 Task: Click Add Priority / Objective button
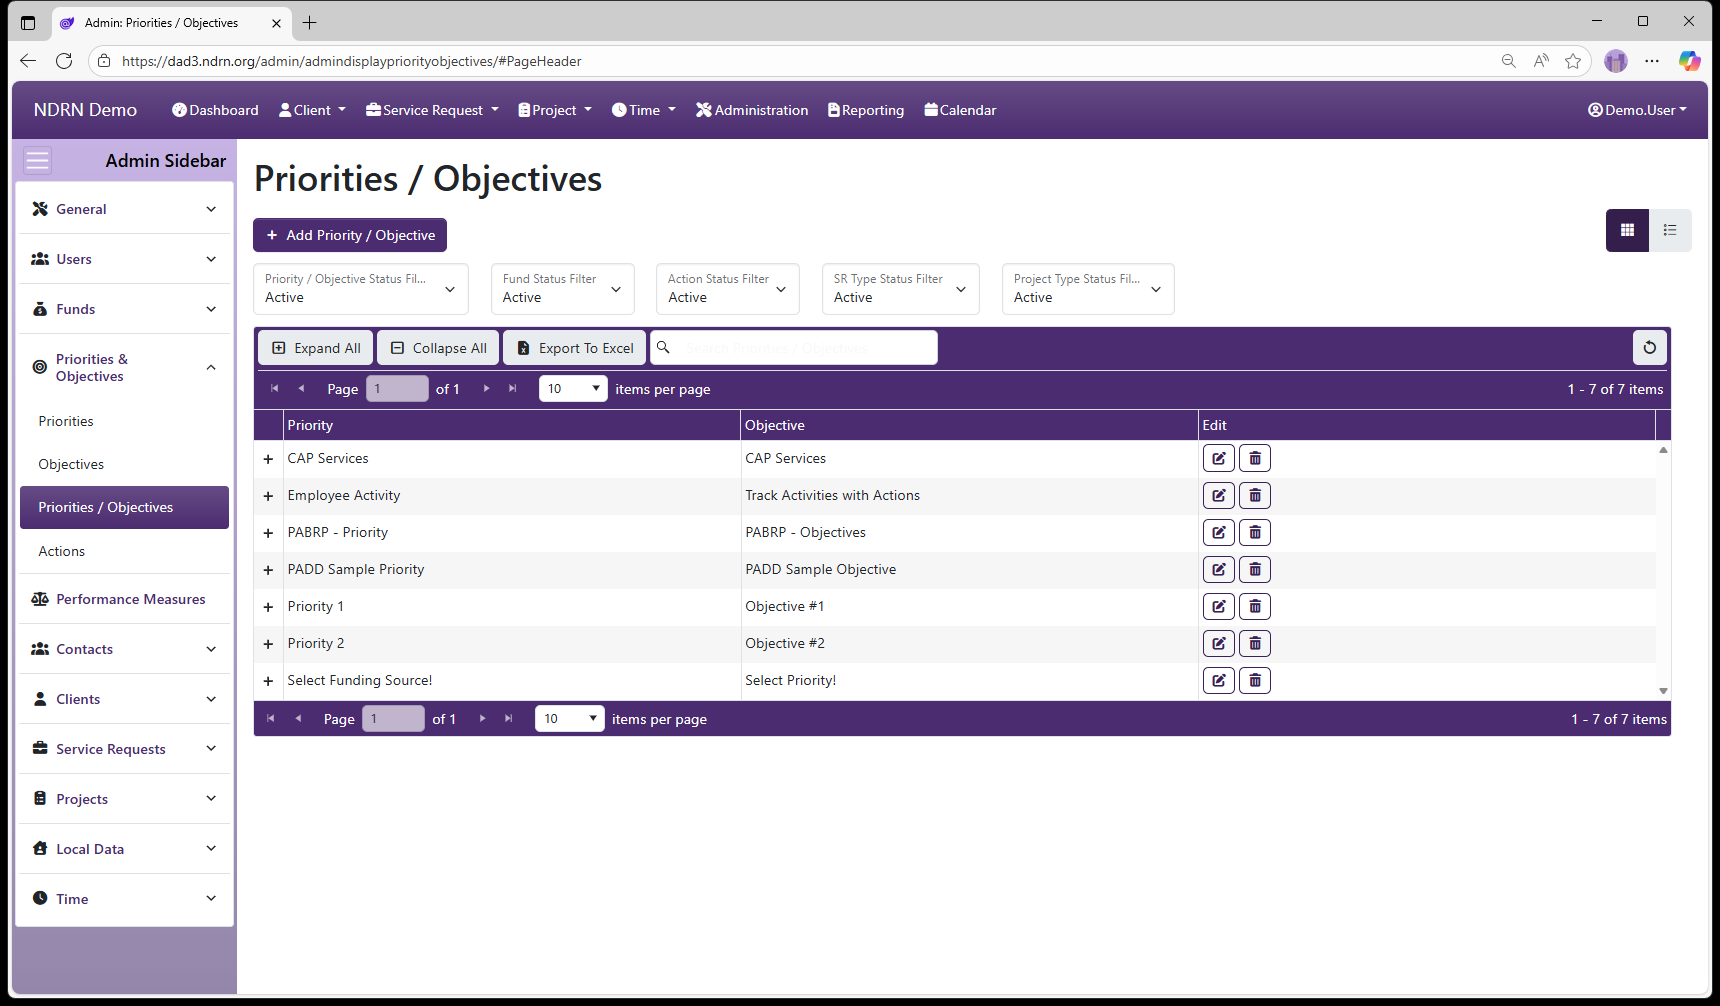point(350,235)
